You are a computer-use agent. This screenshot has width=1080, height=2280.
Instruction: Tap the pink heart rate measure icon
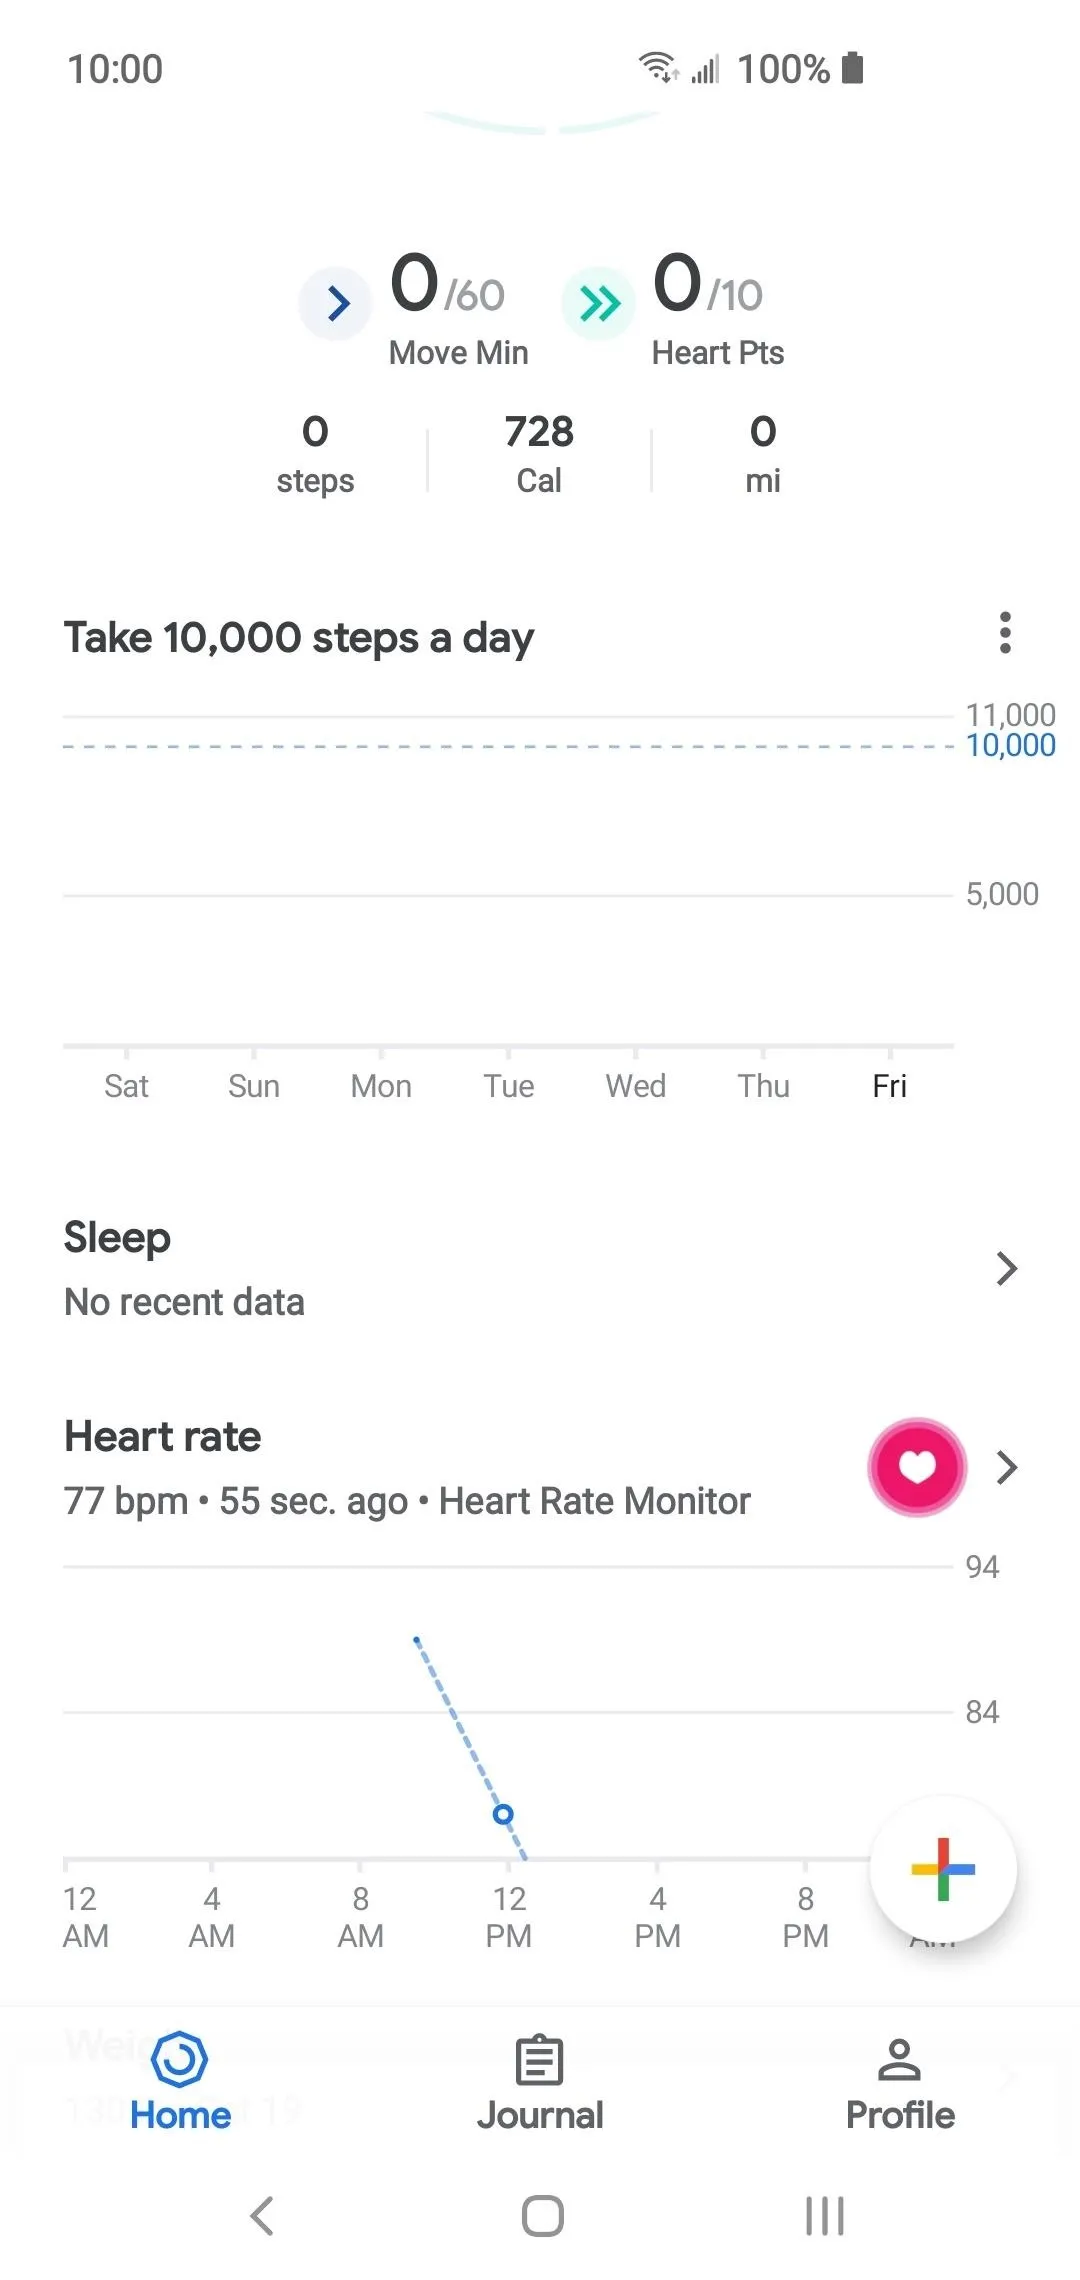[x=917, y=1467]
